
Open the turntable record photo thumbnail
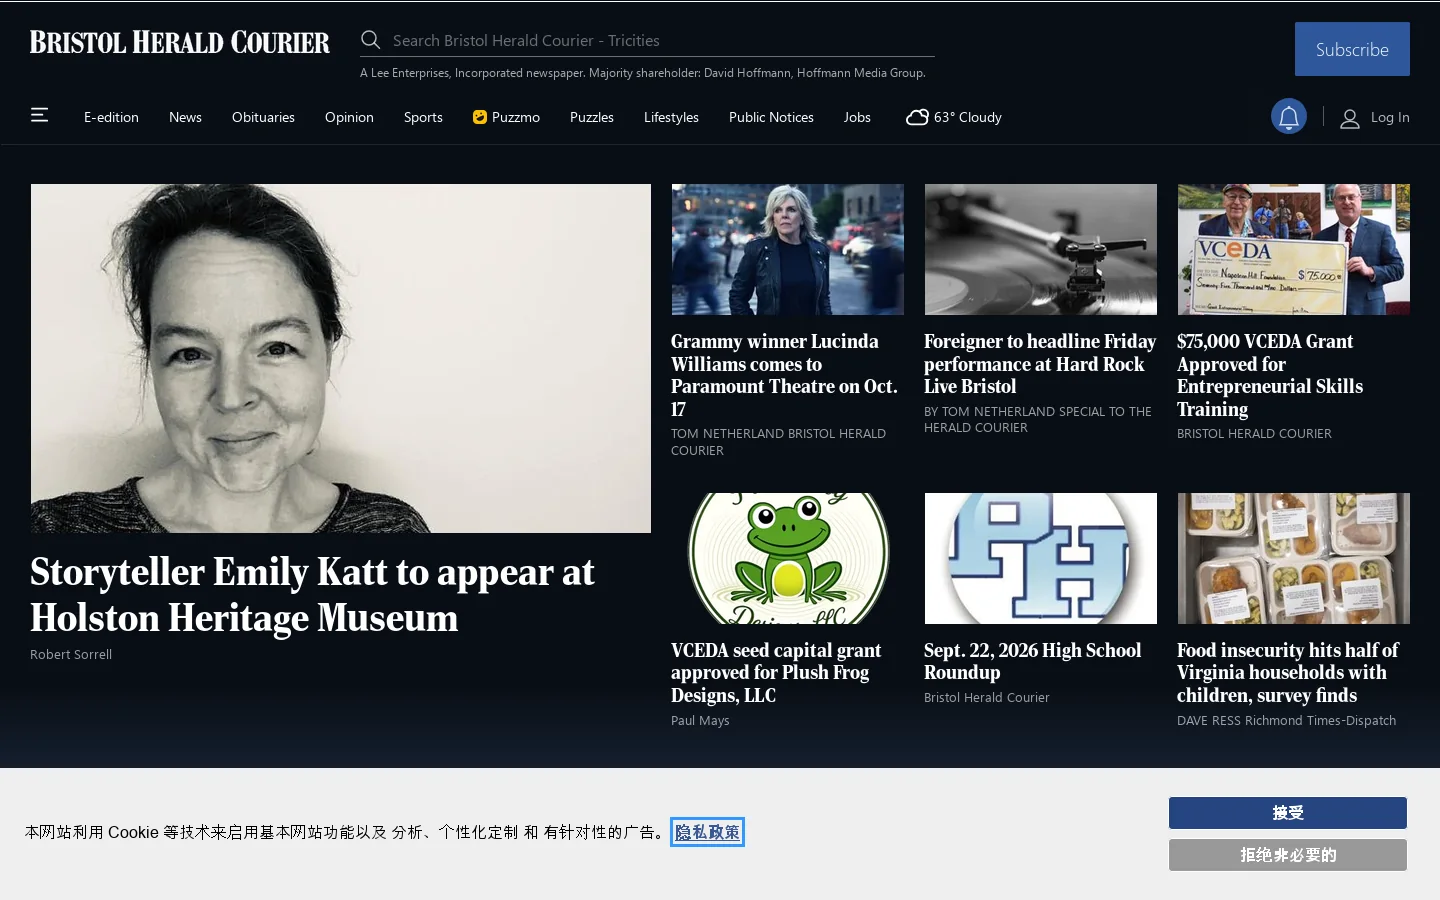pyautogui.click(x=1041, y=249)
